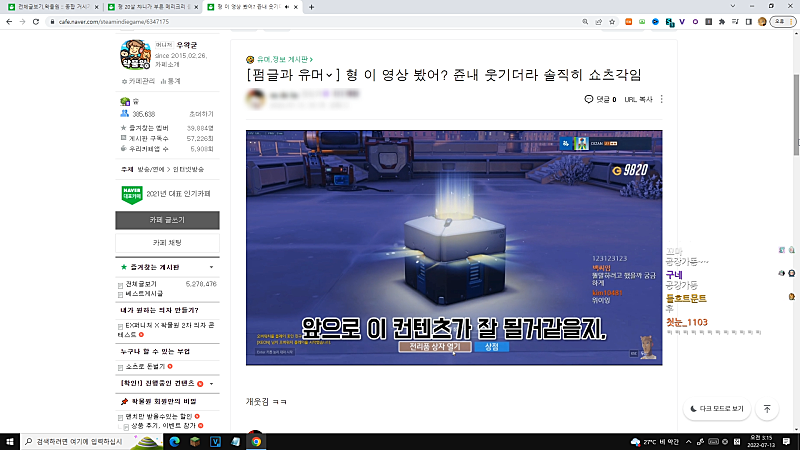Open the Minecraft block taskbar icon
The height and width of the screenshot is (450, 800).
195,442
